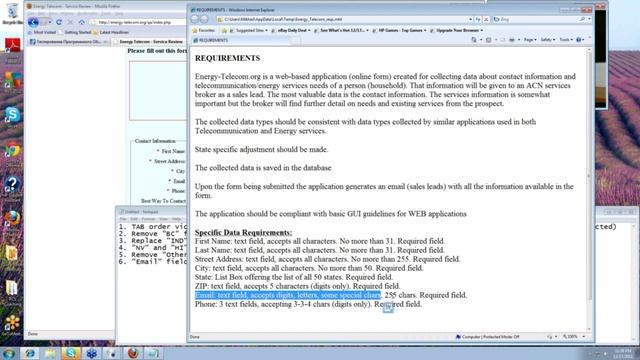Image resolution: width=640 pixels, height=360 pixels.
Task: Click the Skype taskbar icon
Action: [71, 353]
